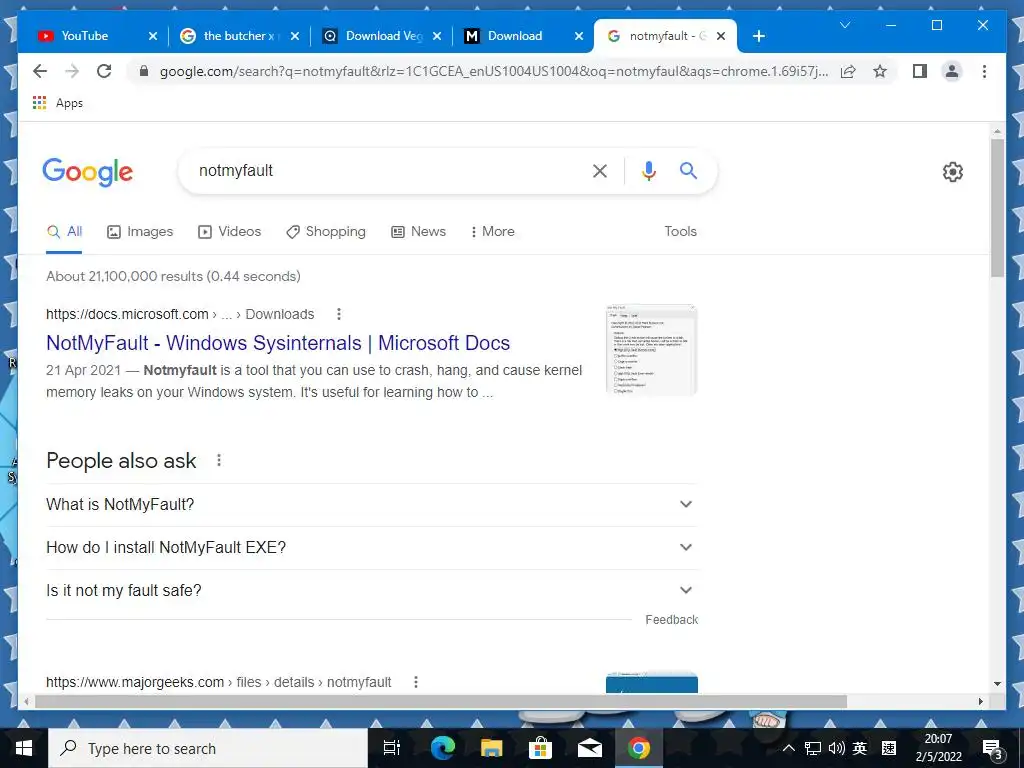Image resolution: width=1024 pixels, height=768 pixels.
Task: Click the horizontal scrollbar thumb
Action: point(441,701)
